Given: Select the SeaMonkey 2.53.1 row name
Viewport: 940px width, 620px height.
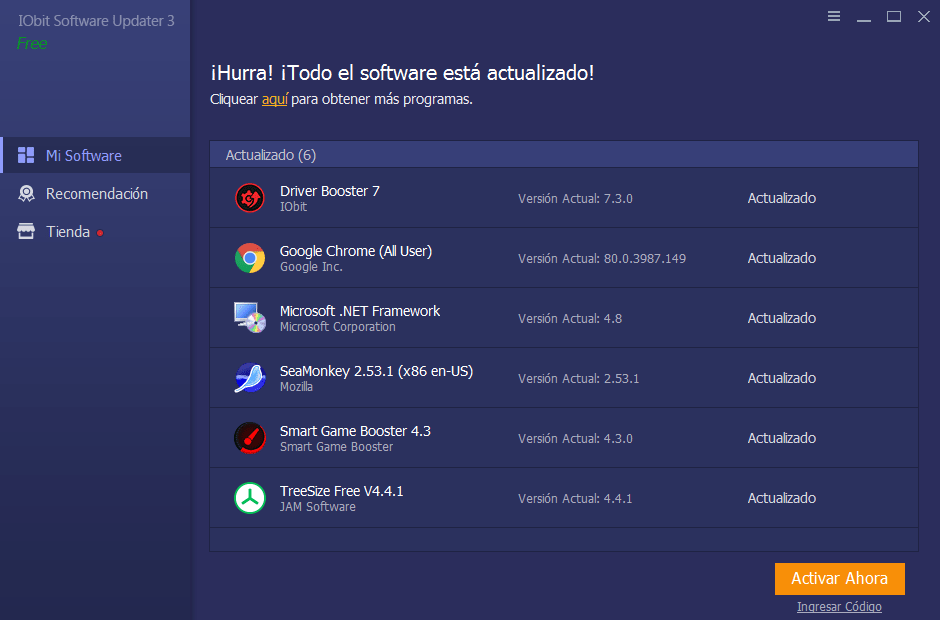Looking at the screenshot, I should tap(376, 371).
